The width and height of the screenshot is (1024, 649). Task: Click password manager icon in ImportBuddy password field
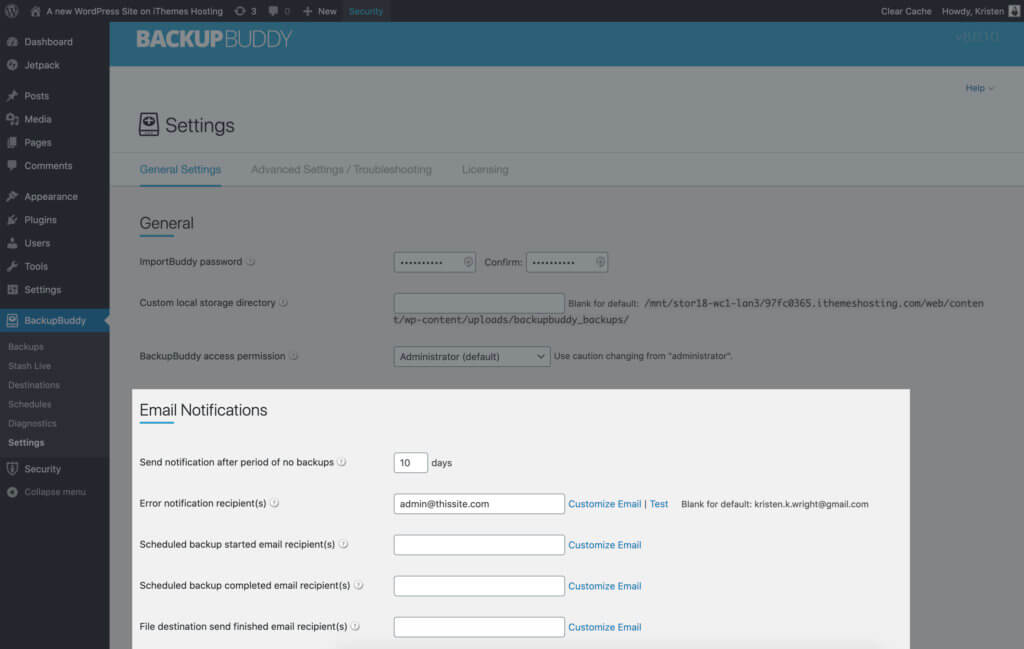tap(468, 262)
